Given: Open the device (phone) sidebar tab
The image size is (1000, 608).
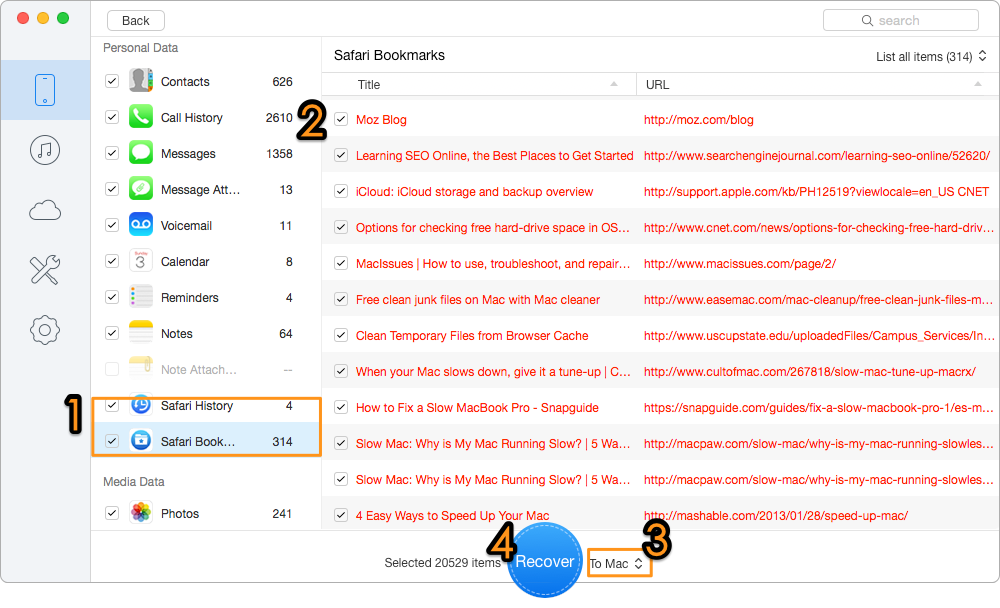Looking at the screenshot, I should coord(45,90).
